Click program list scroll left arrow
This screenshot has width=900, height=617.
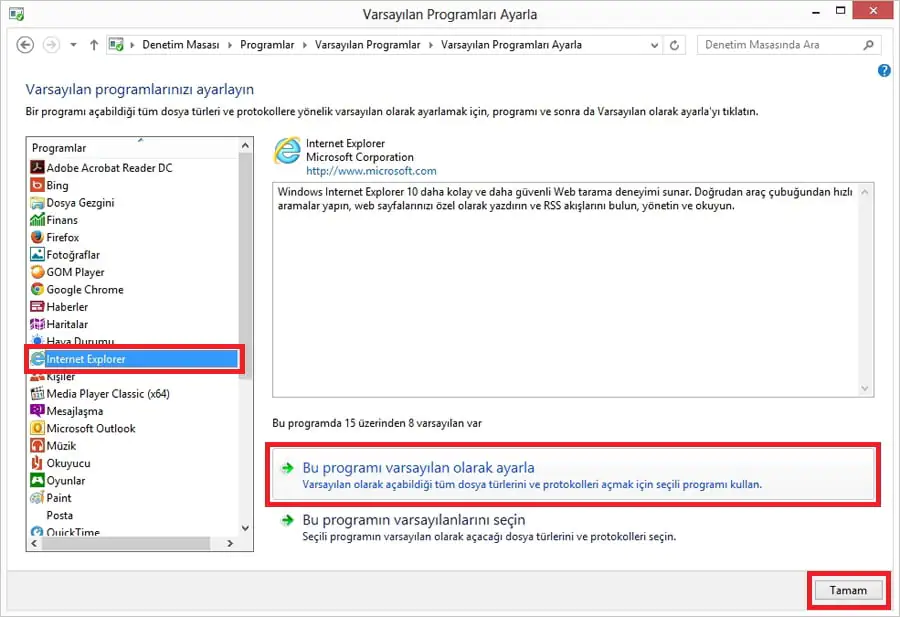[x=34, y=543]
